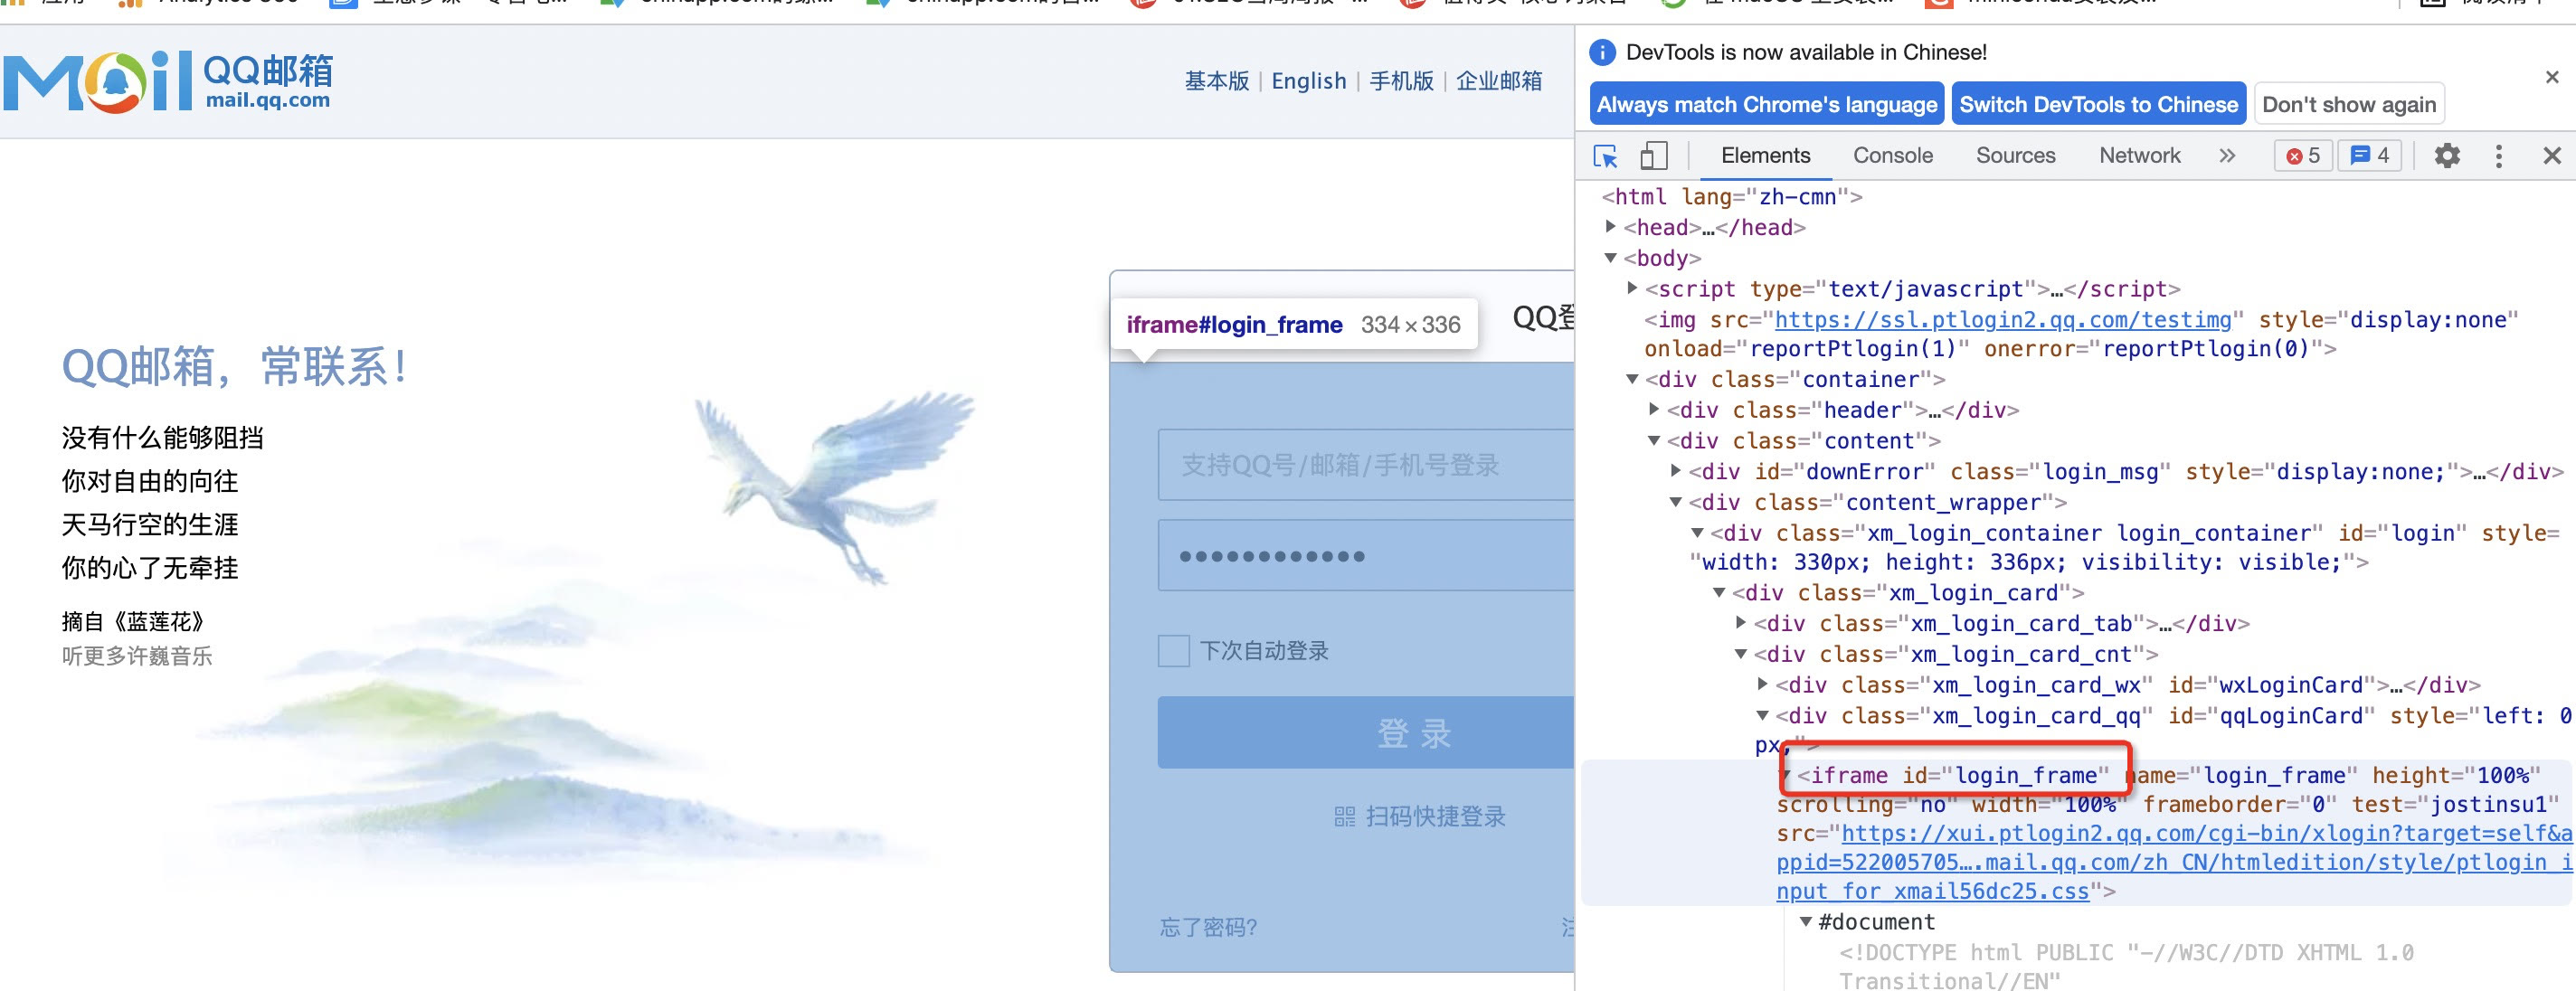The image size is (2576, 991).
Task: Expand the script text/javascript node
Action: click(x=1632, y=289)
